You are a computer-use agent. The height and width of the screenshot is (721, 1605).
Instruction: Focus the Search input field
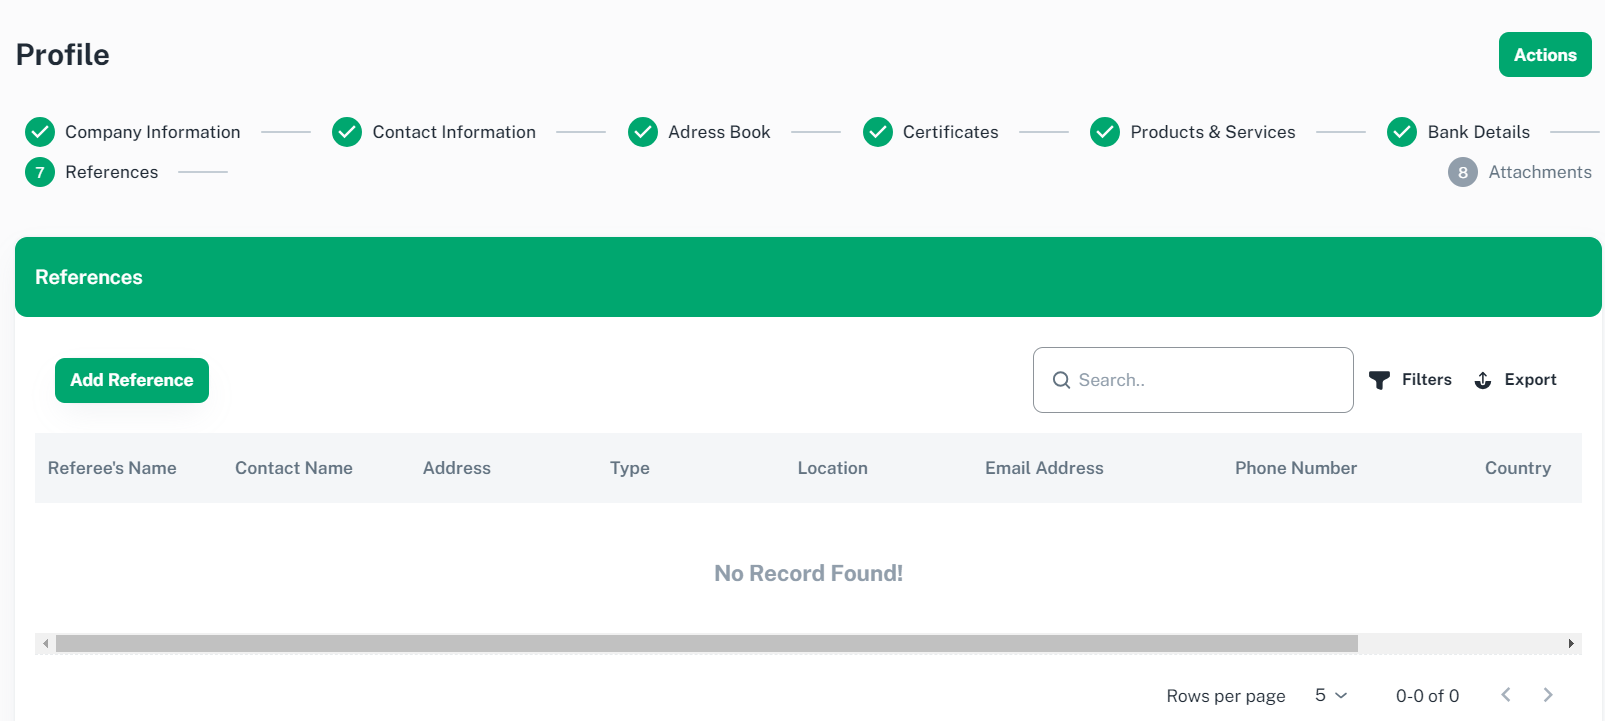click(1205, 380)
